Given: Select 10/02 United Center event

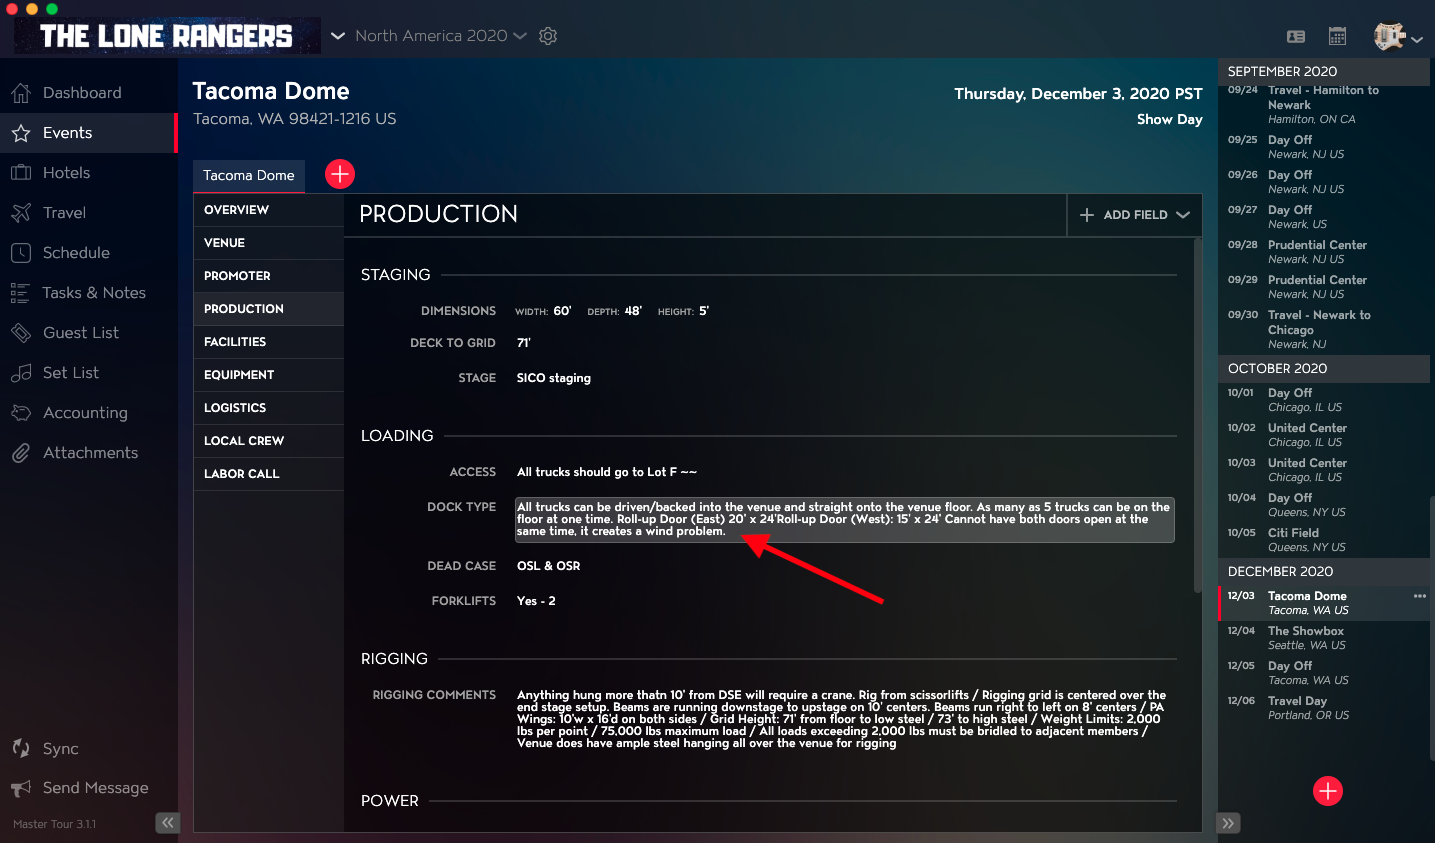Looking at the screenshot, I should coord(1323,435).
